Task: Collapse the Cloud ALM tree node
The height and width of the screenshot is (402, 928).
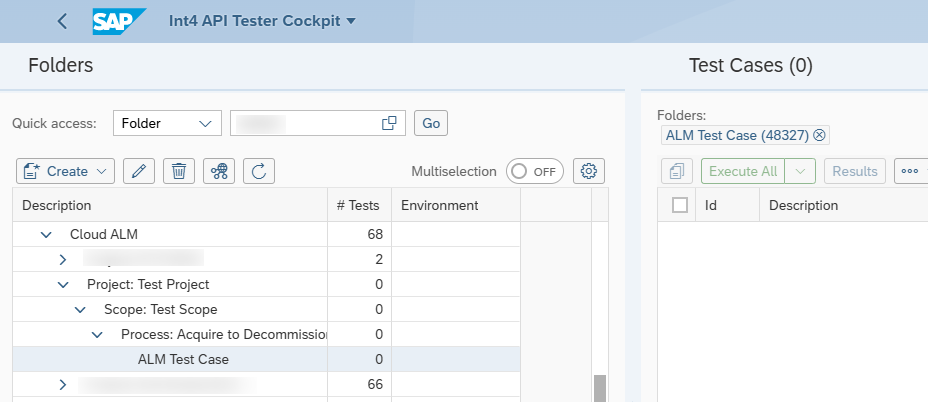Action: point(46,234)
